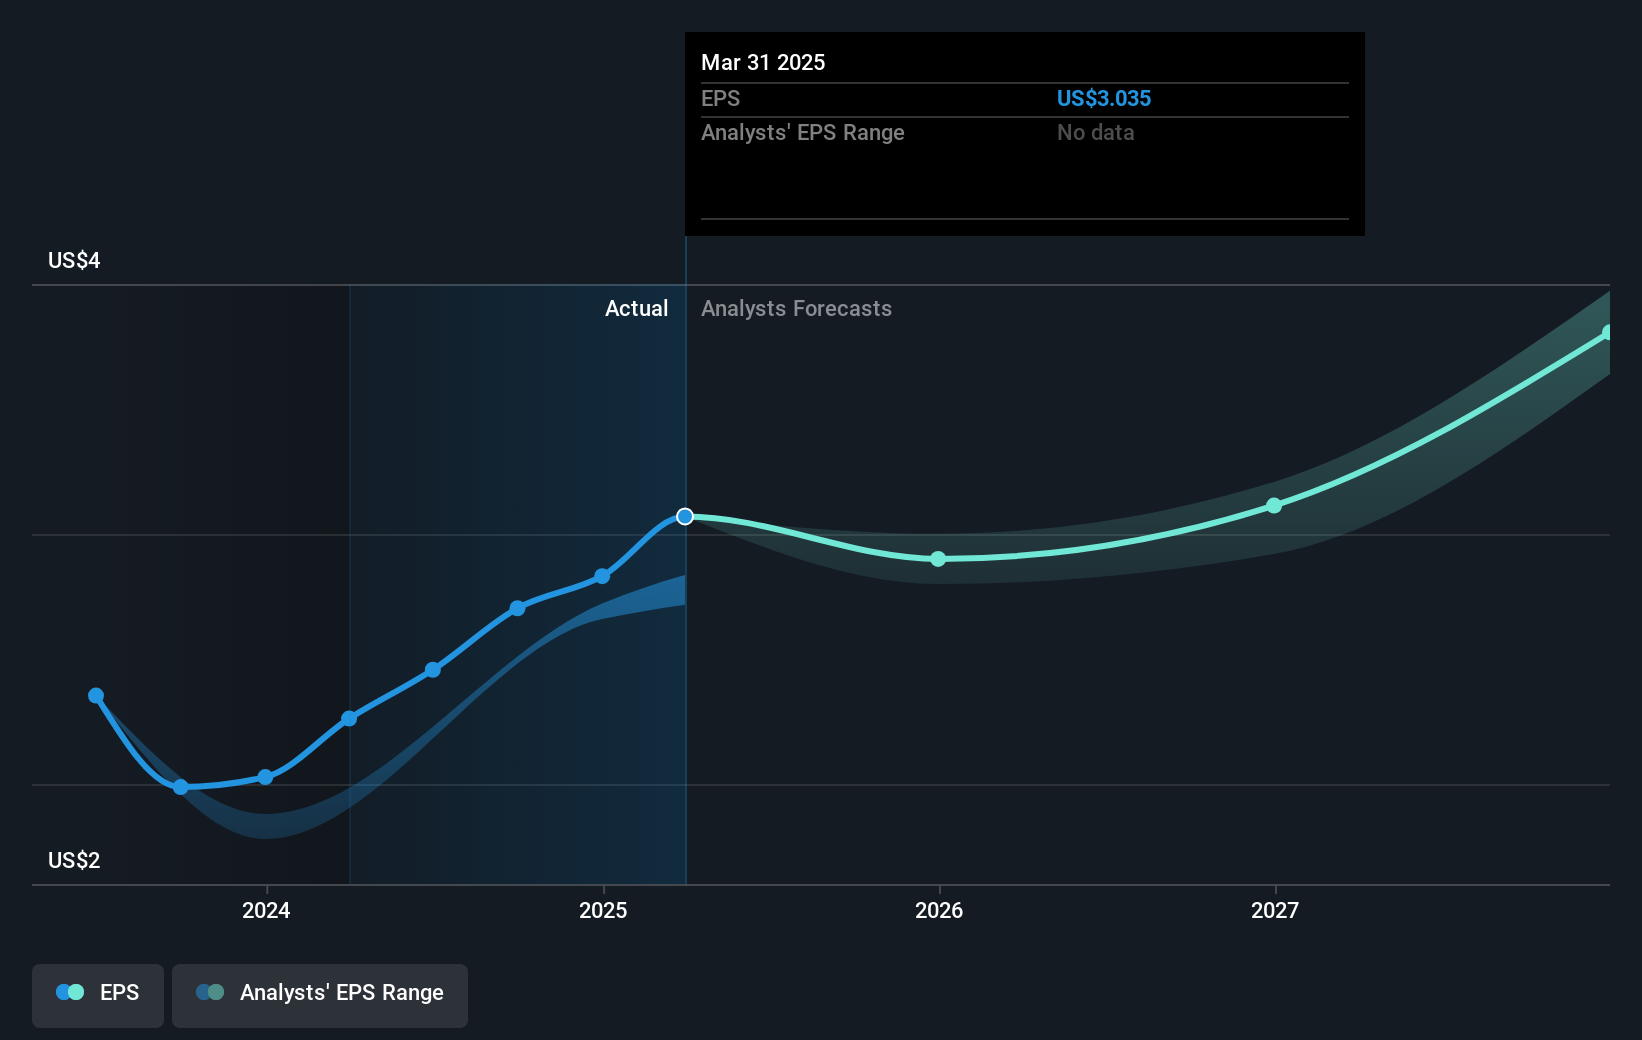Click the end-of-2024 EPS data point
Viewport: 1642px width, 1040px height.
(x=602, y=576)
